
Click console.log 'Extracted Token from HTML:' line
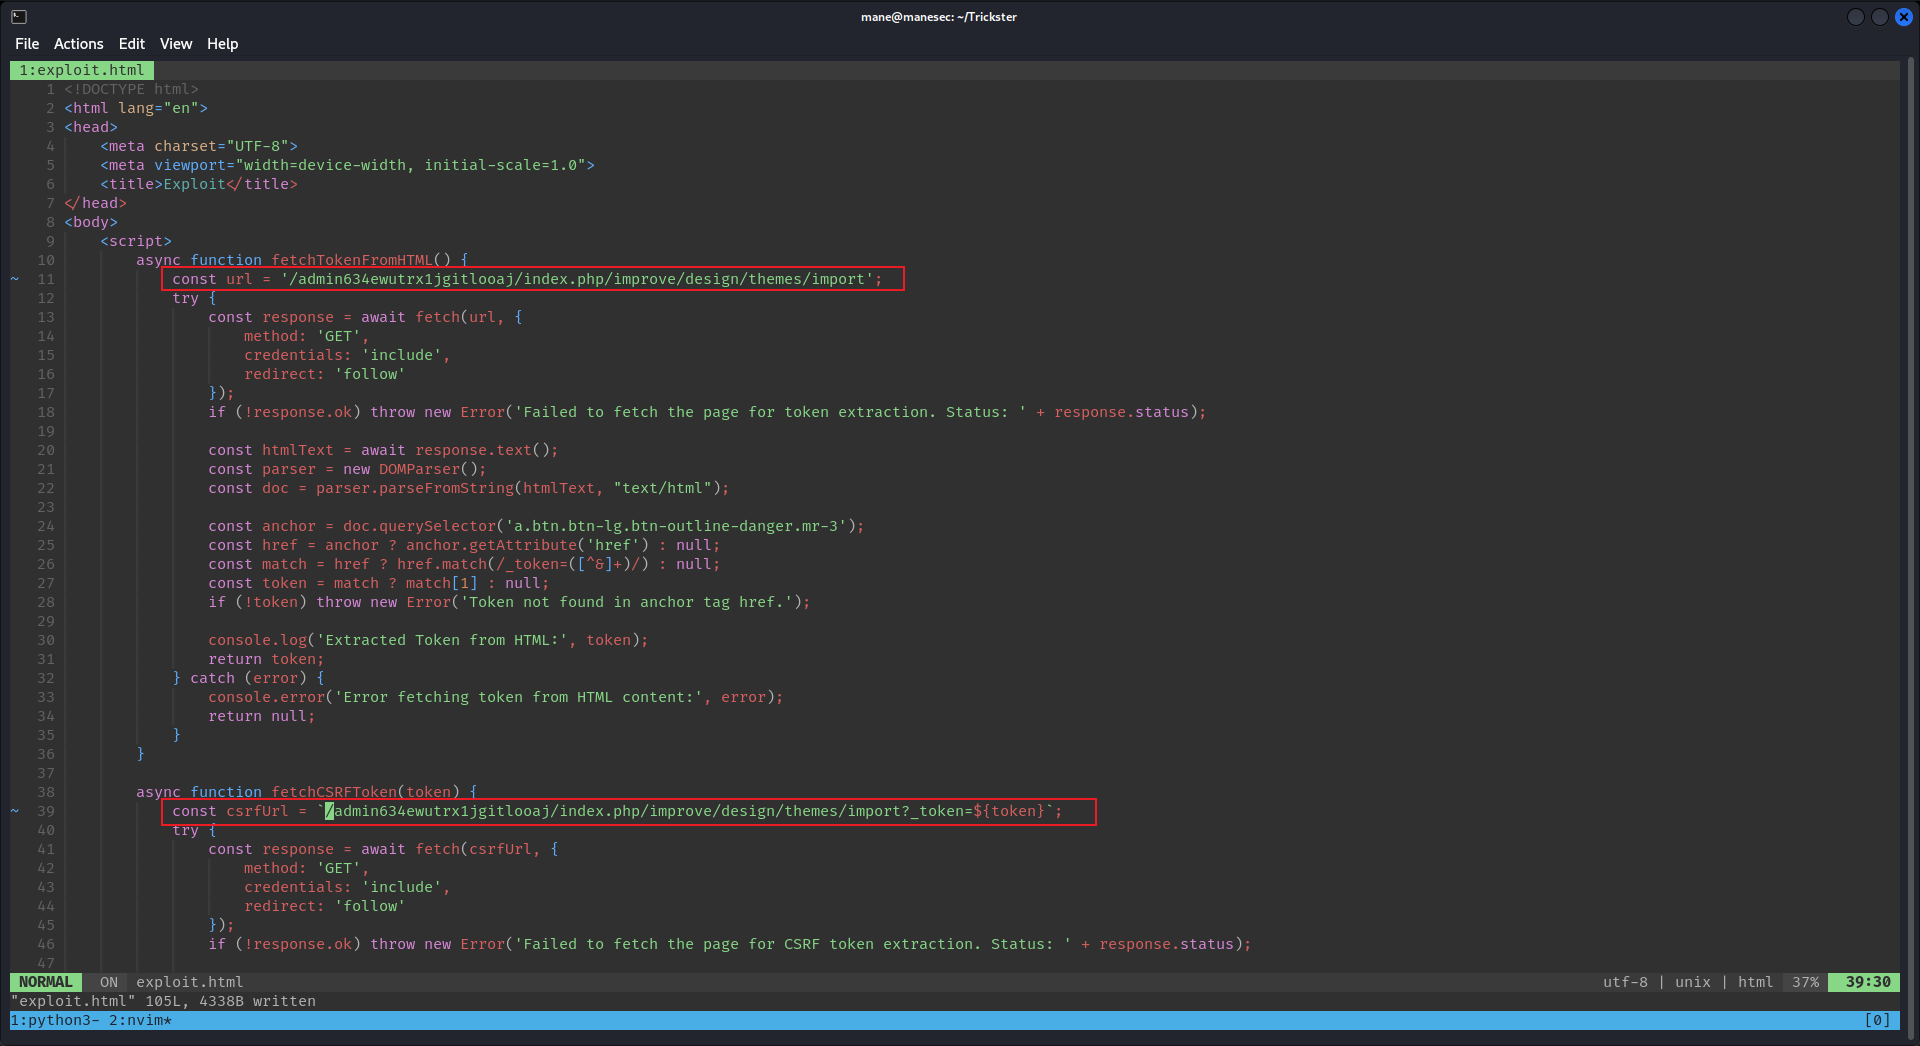click(428, 640)
